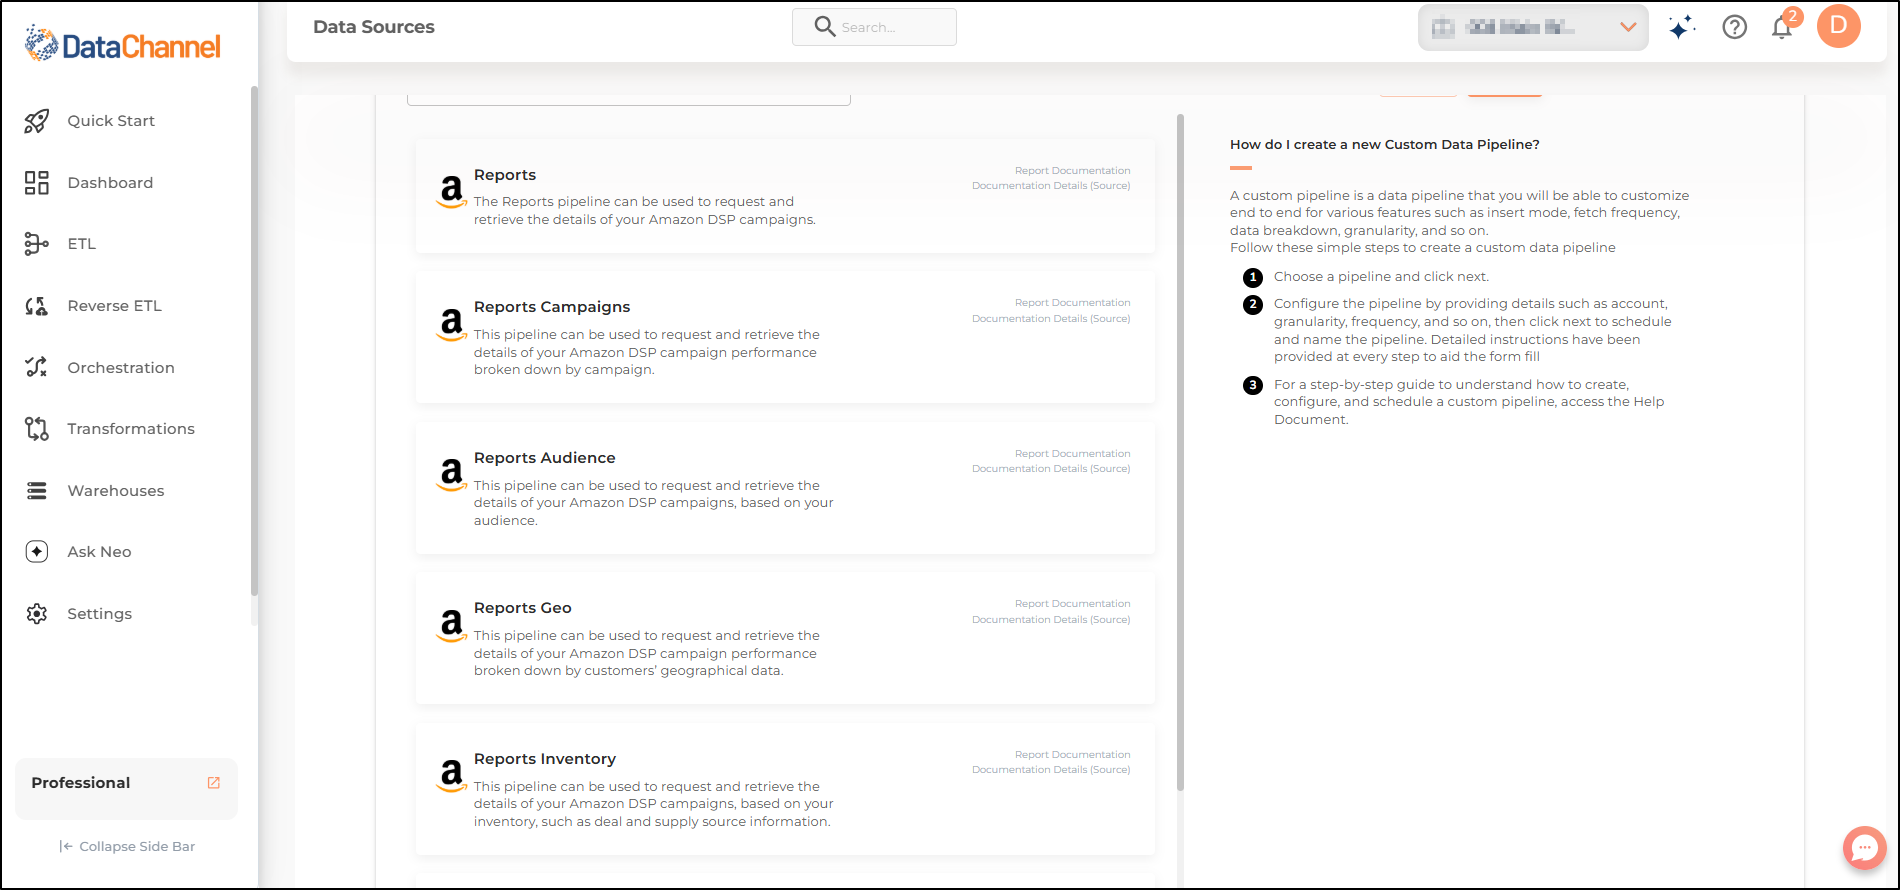1900x890 pixels.
Task: Click the Transformations icon
Action: 37,429
